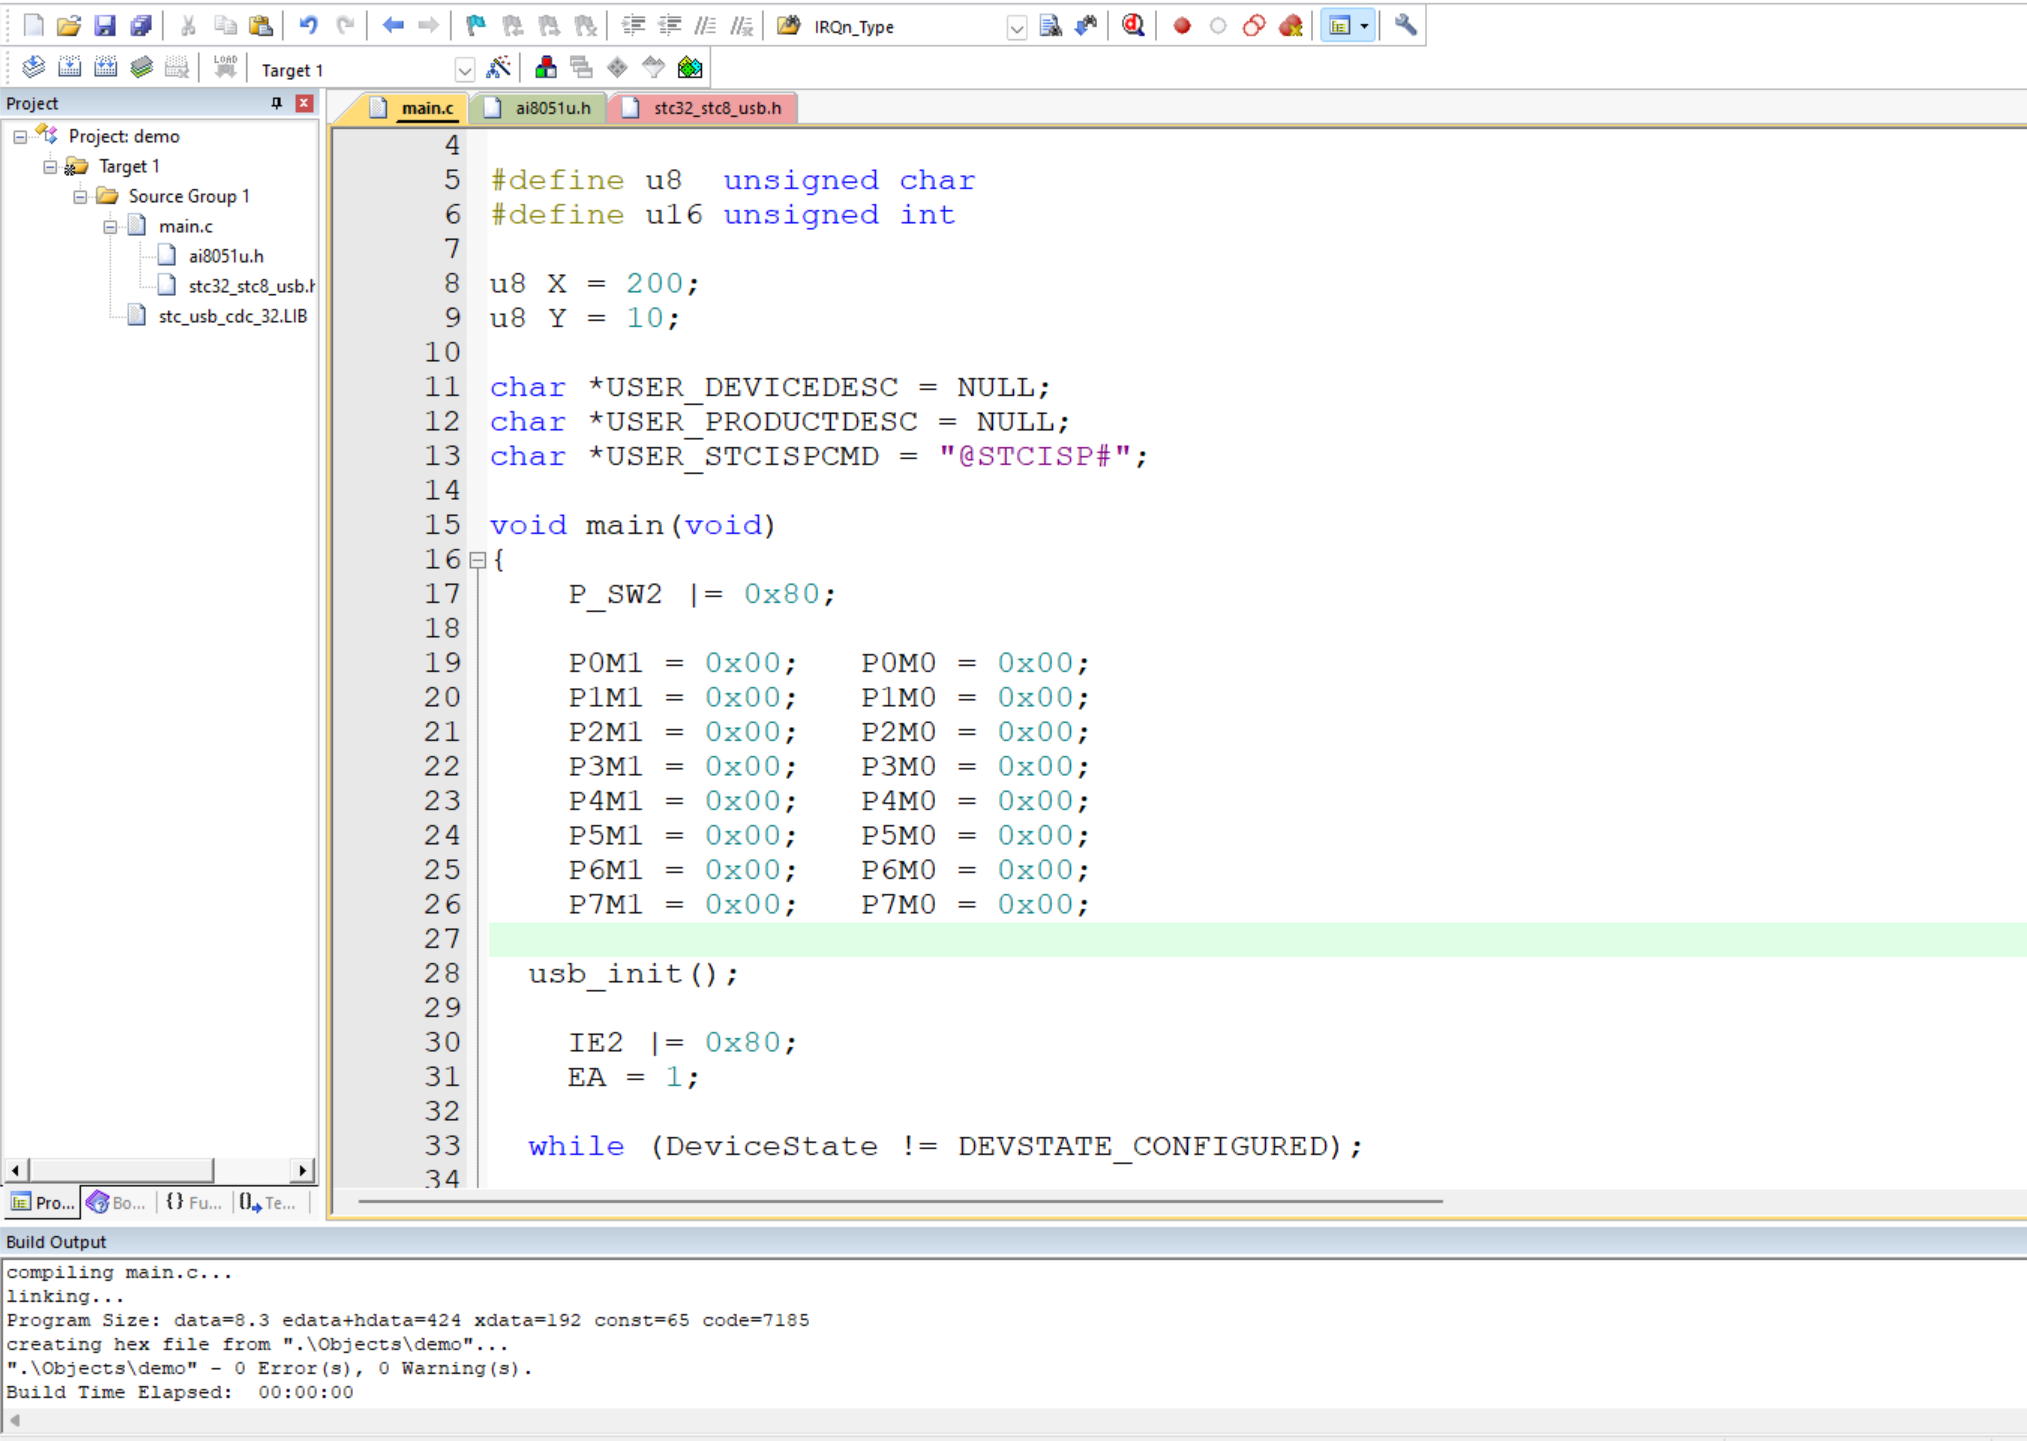Screen dimensions: 2027x1441
Task: Collapse the main function code fold
Action: pos(478,561)
